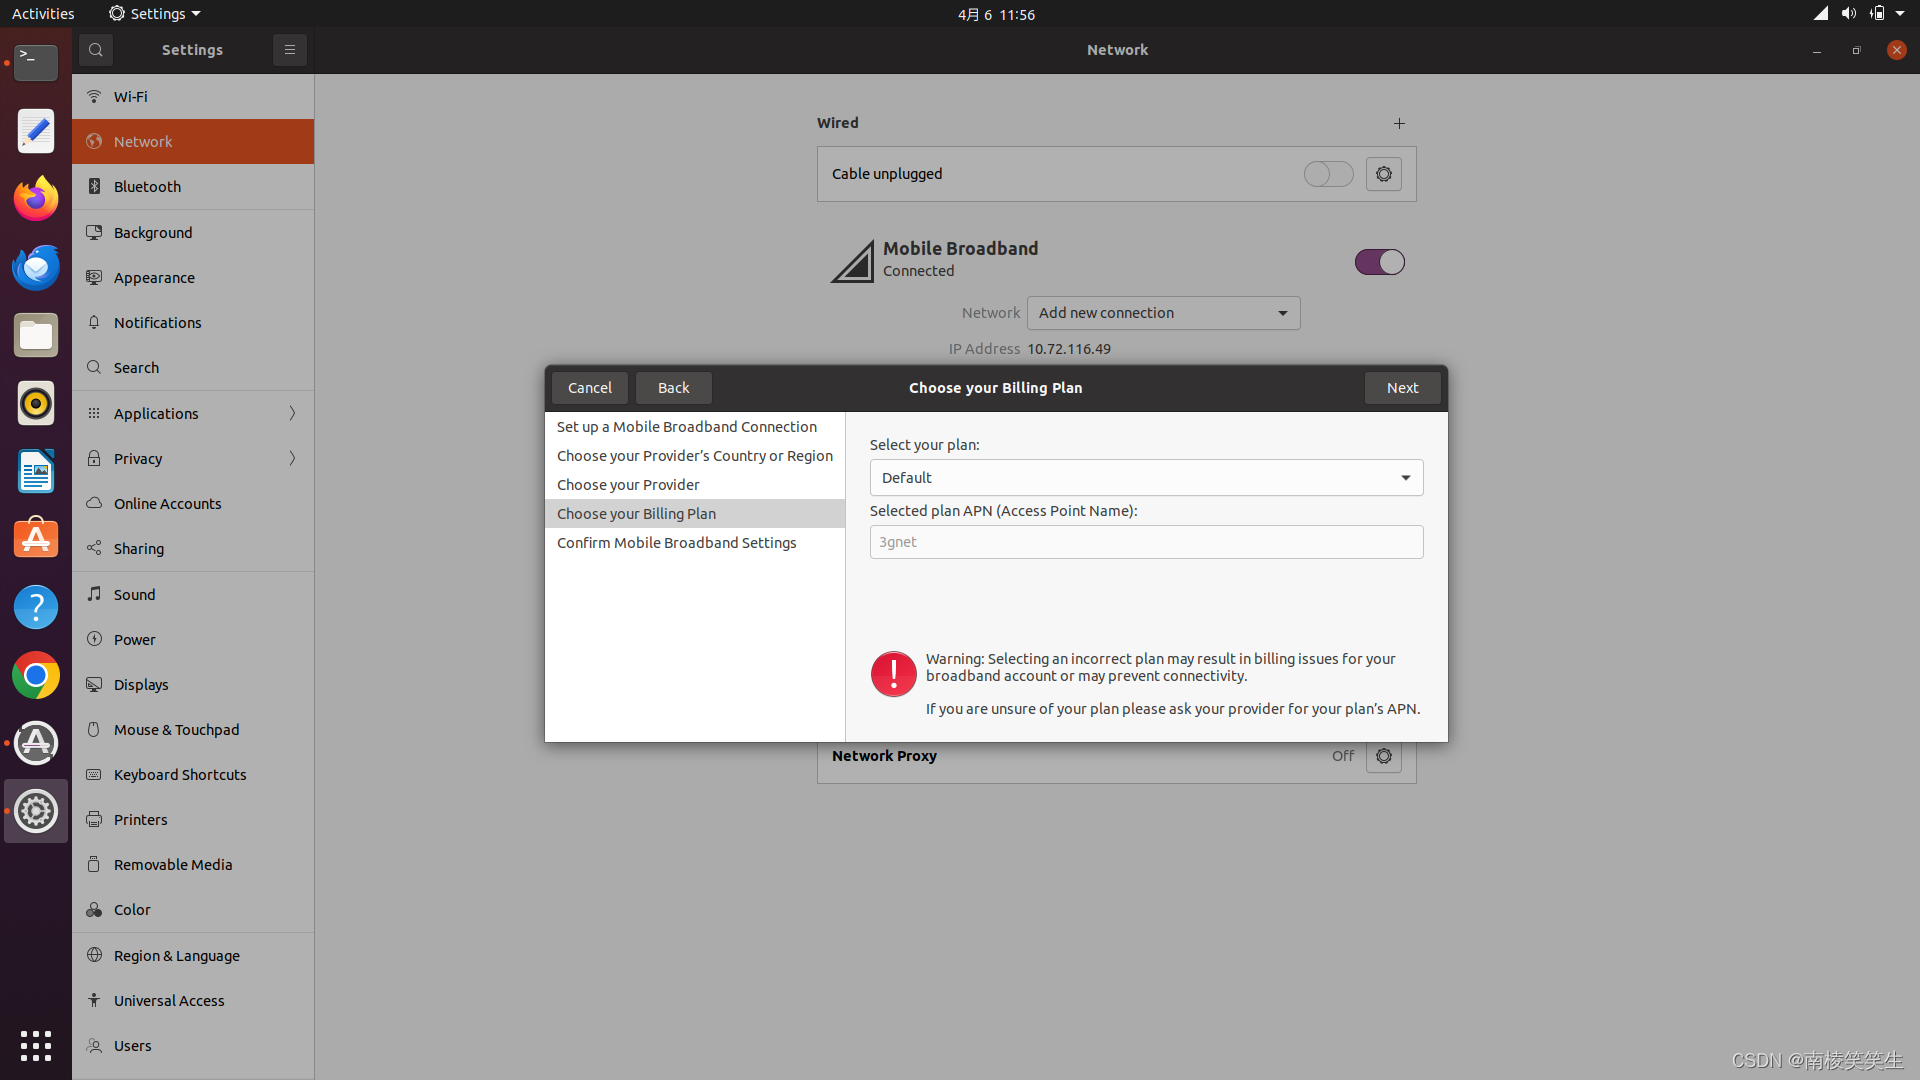The image size is (1920, 1080).
Task: Cancel the billing plan dialog
Action: click(x=589, y=388)
